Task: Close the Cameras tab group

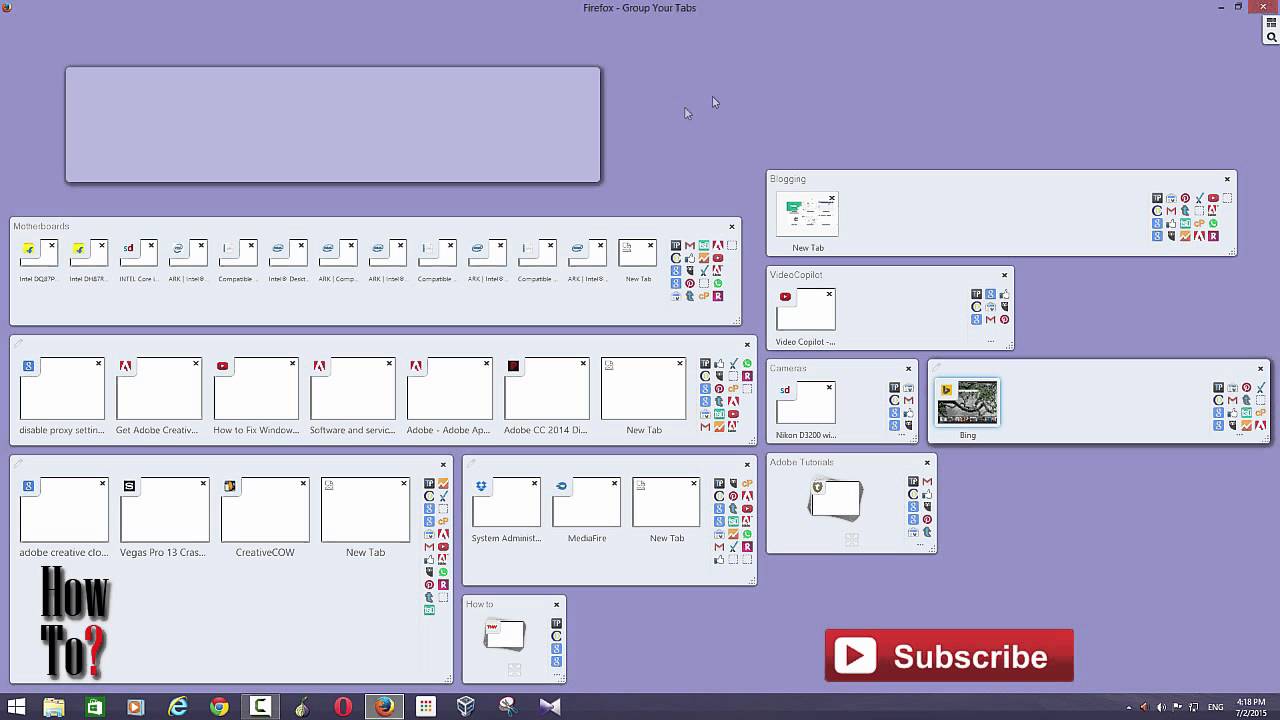Action: (909, 368)
